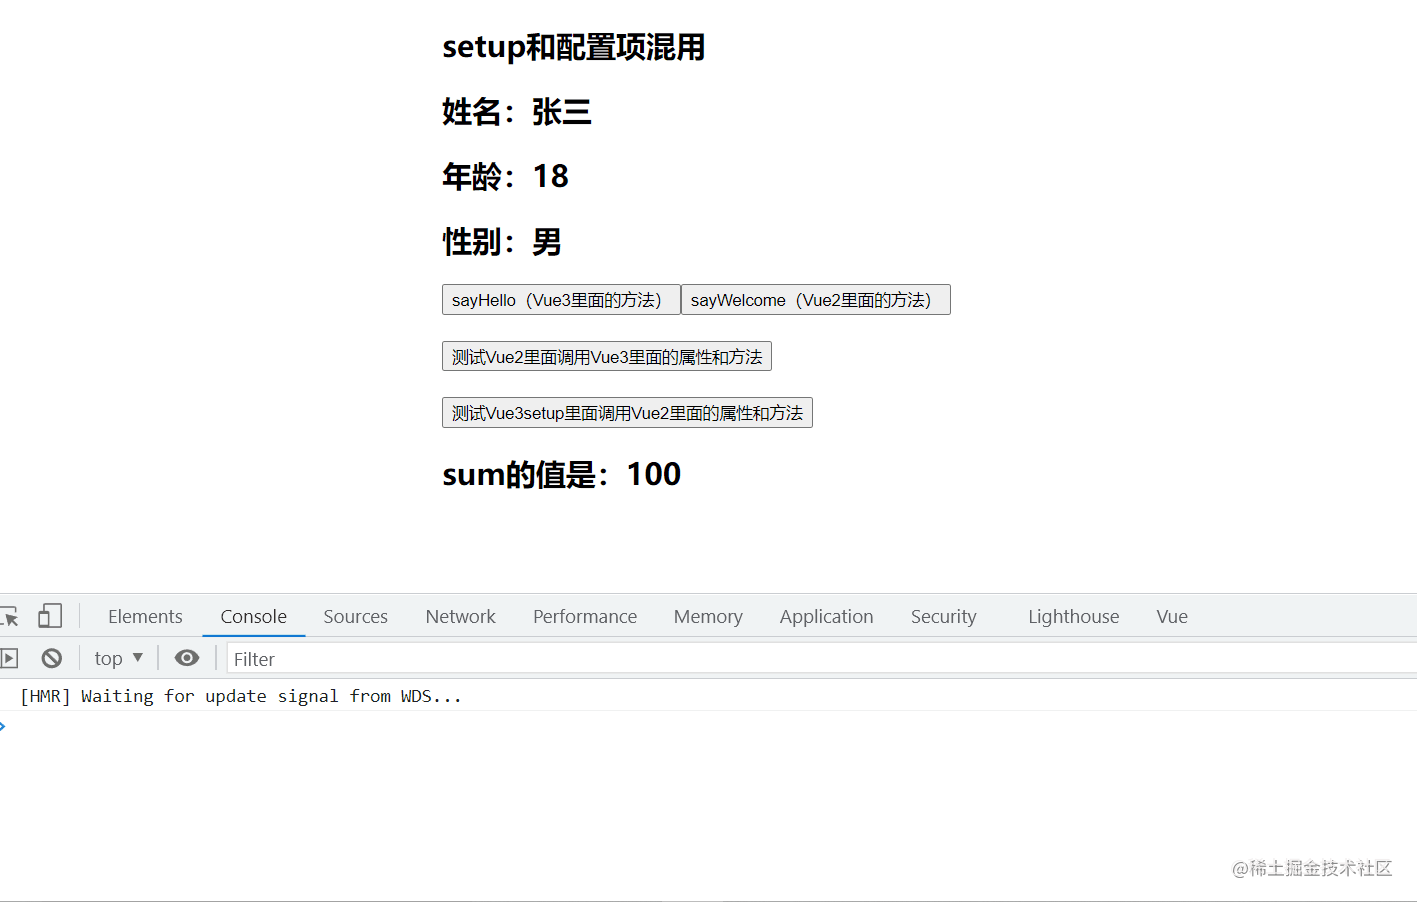Switch to the Network panel

459,616
